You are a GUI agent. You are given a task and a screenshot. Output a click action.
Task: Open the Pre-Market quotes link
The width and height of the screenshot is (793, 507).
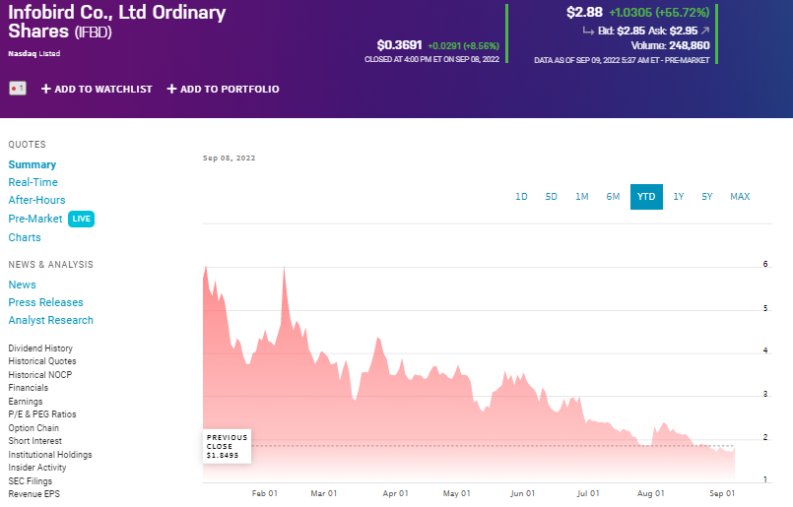click(x=35, y=219)
